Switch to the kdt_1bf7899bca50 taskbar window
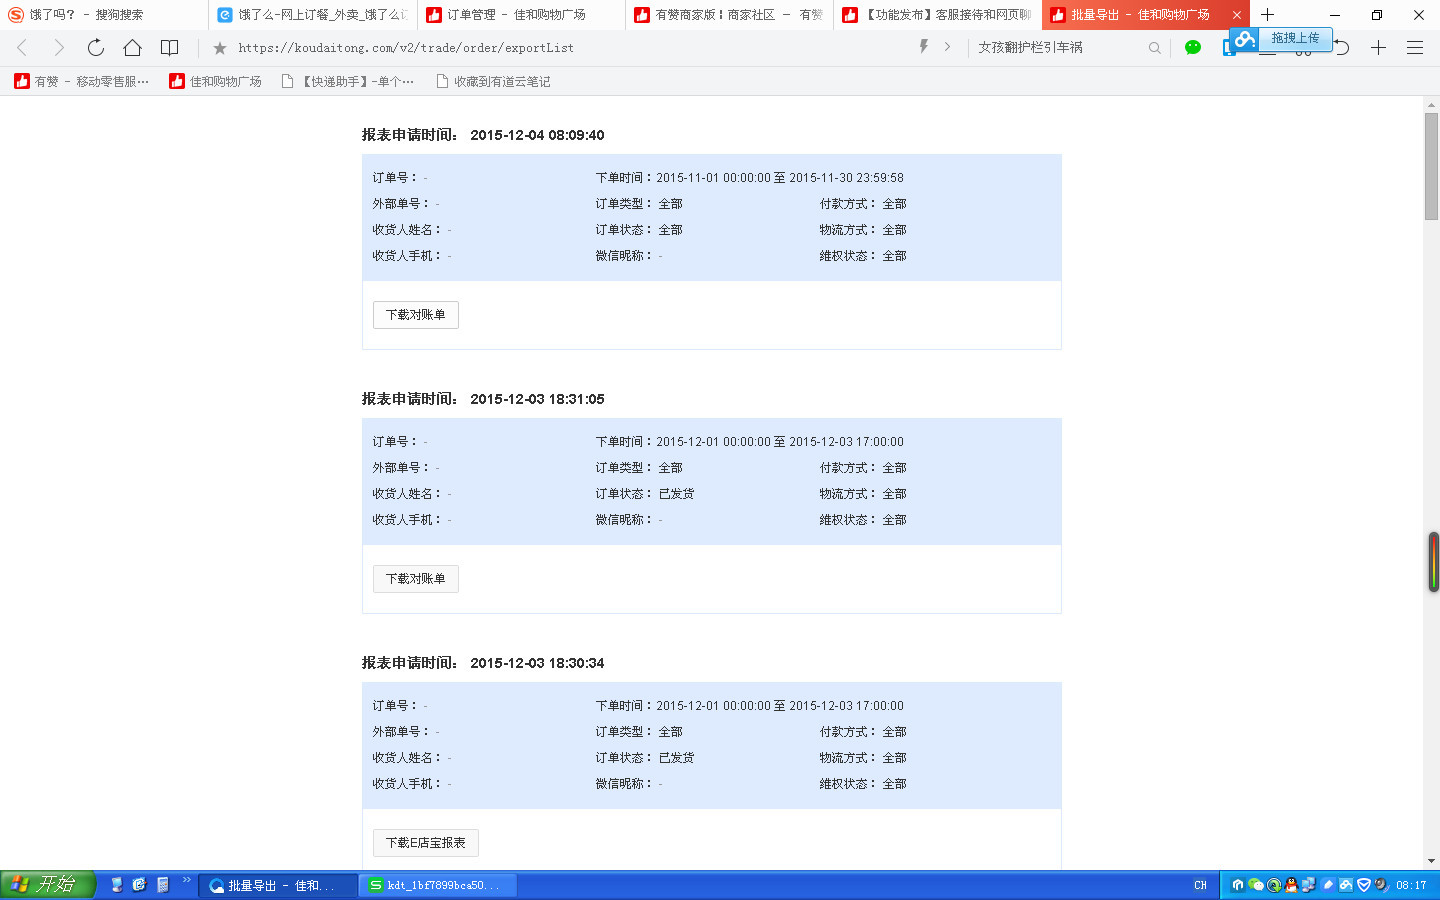Image resolution: width=1440 pixels, height=900 pixels. (438, 885)
